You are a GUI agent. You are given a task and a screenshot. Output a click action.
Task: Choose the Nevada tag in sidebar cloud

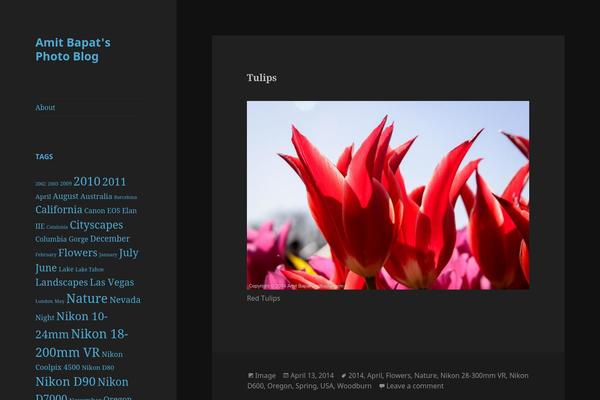click(125, 300)
